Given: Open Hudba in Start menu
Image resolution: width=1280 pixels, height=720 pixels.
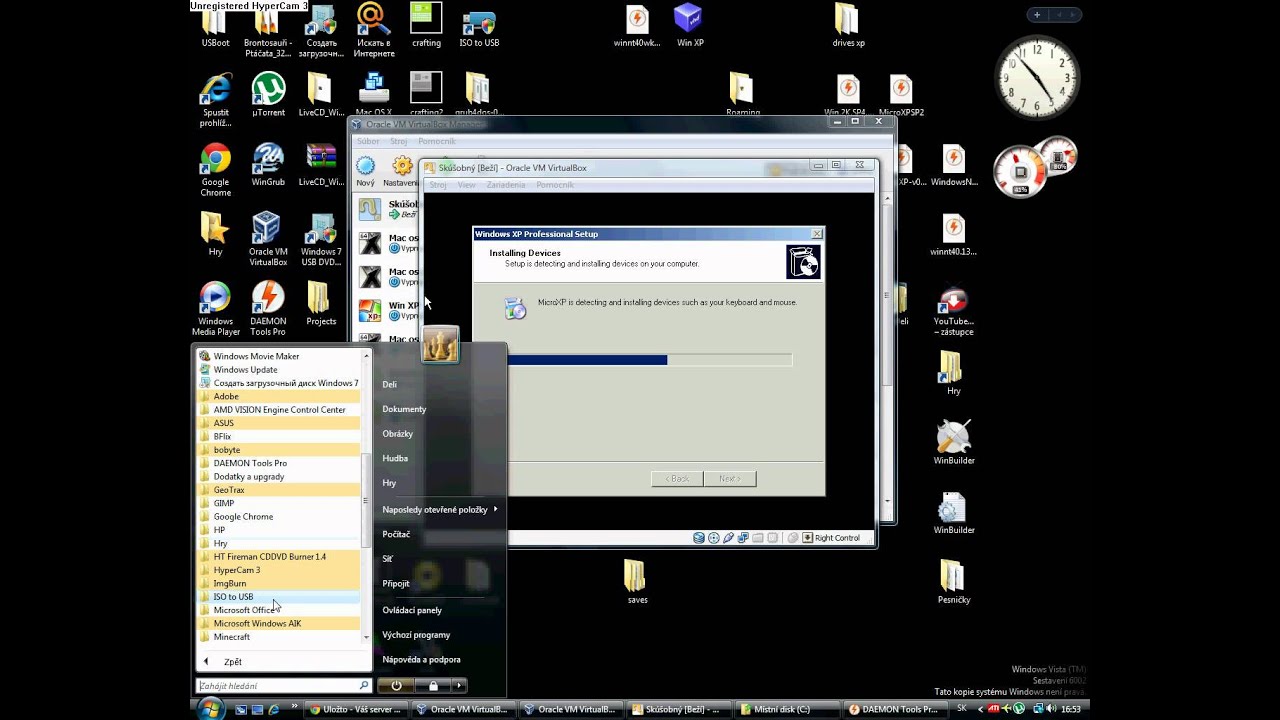Looking at the screenshot, I should tap(395, 458).
